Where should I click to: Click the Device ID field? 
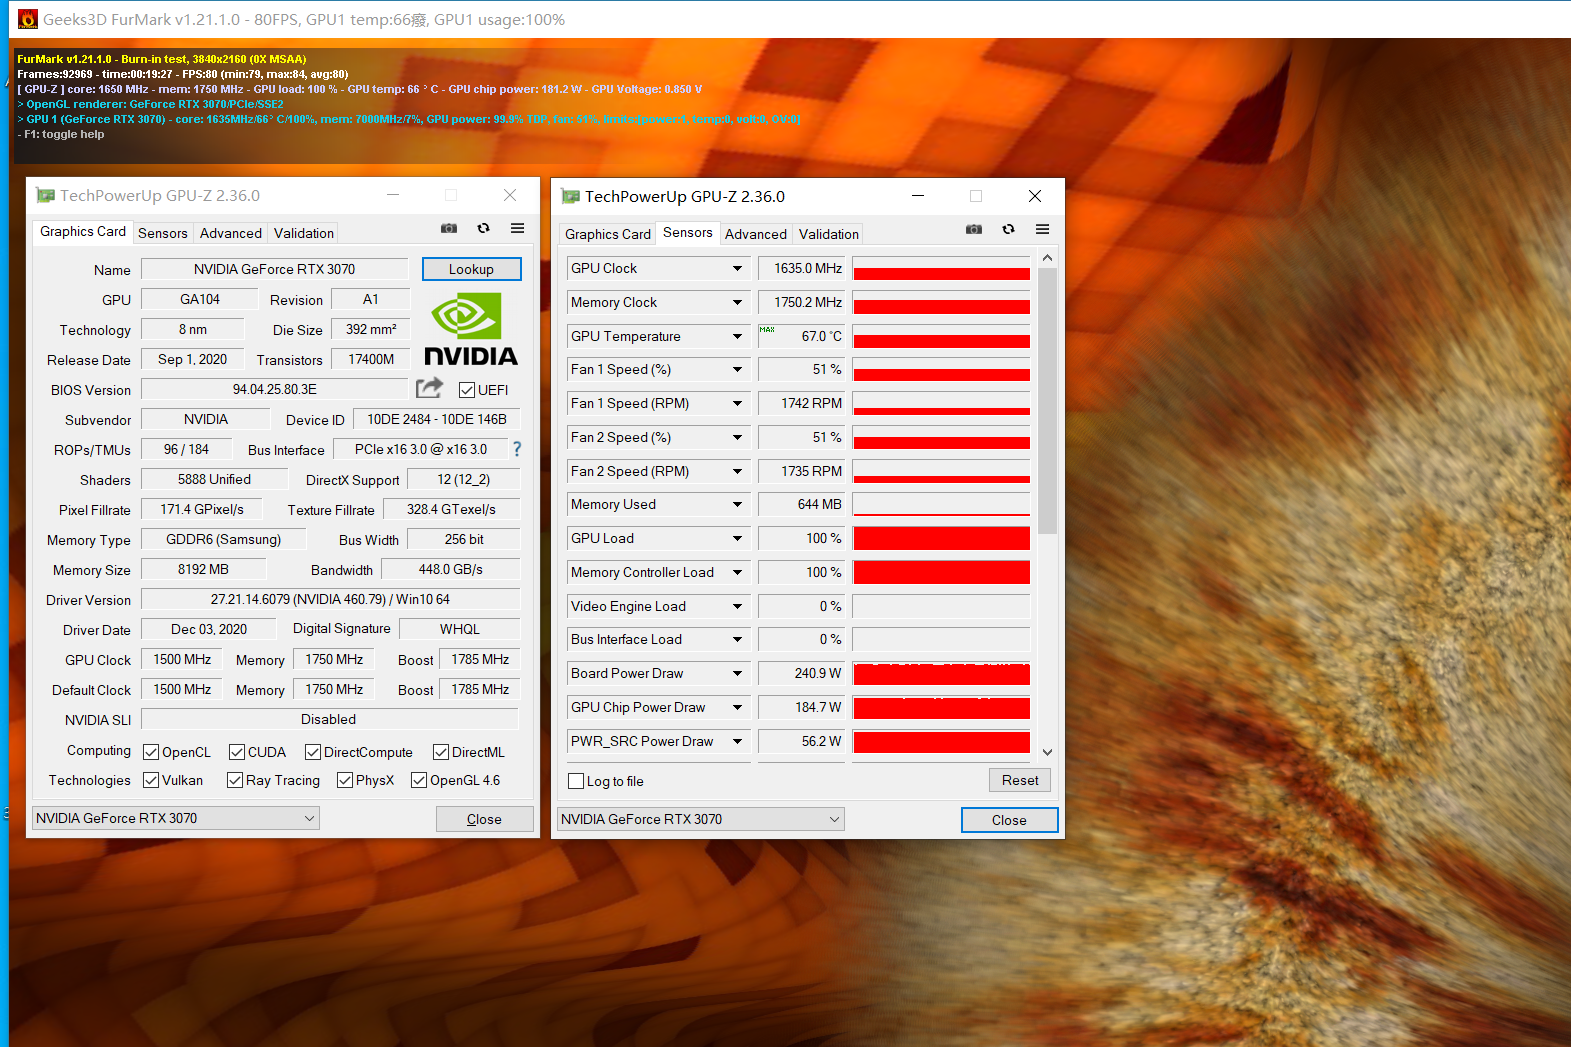(437, 419)
